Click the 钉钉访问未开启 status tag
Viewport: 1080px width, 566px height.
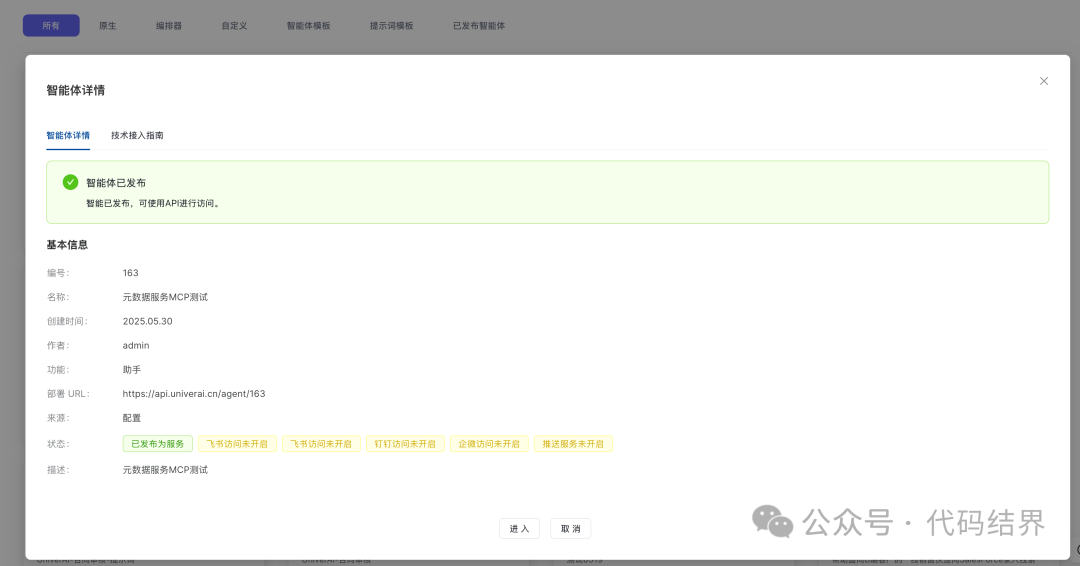pos(405,443)
